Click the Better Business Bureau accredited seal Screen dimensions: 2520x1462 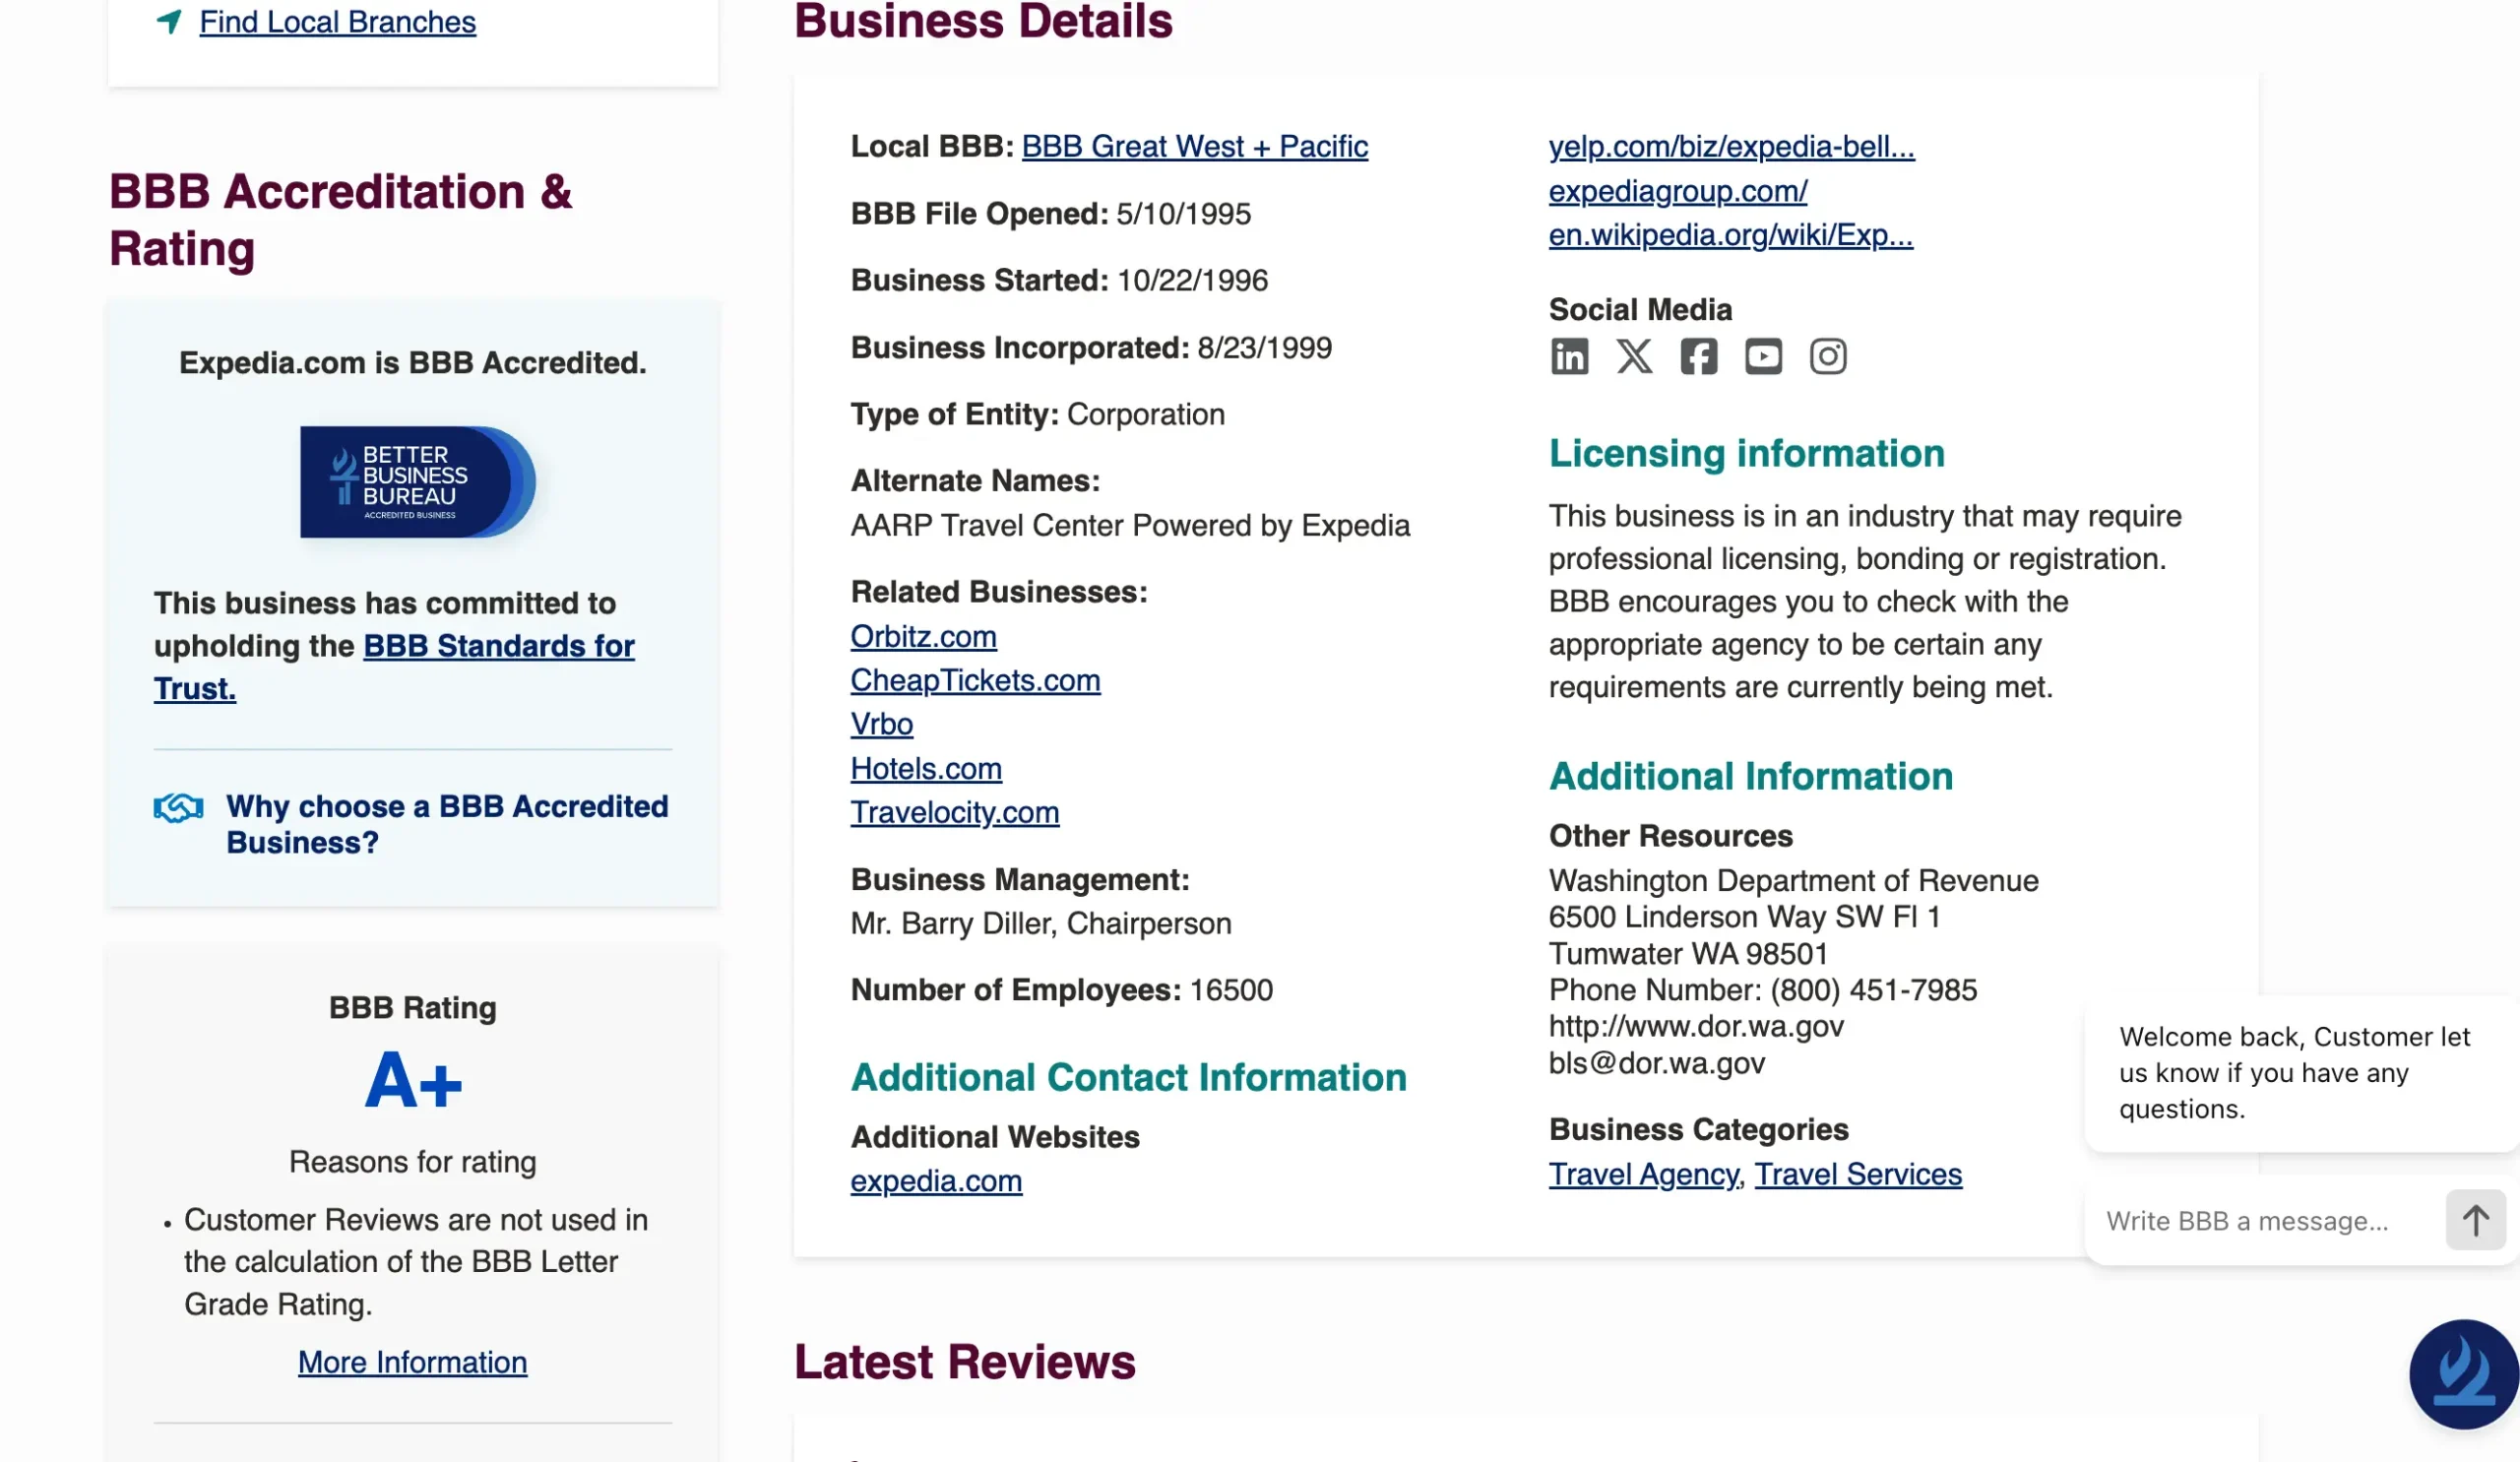click(418, 482)
